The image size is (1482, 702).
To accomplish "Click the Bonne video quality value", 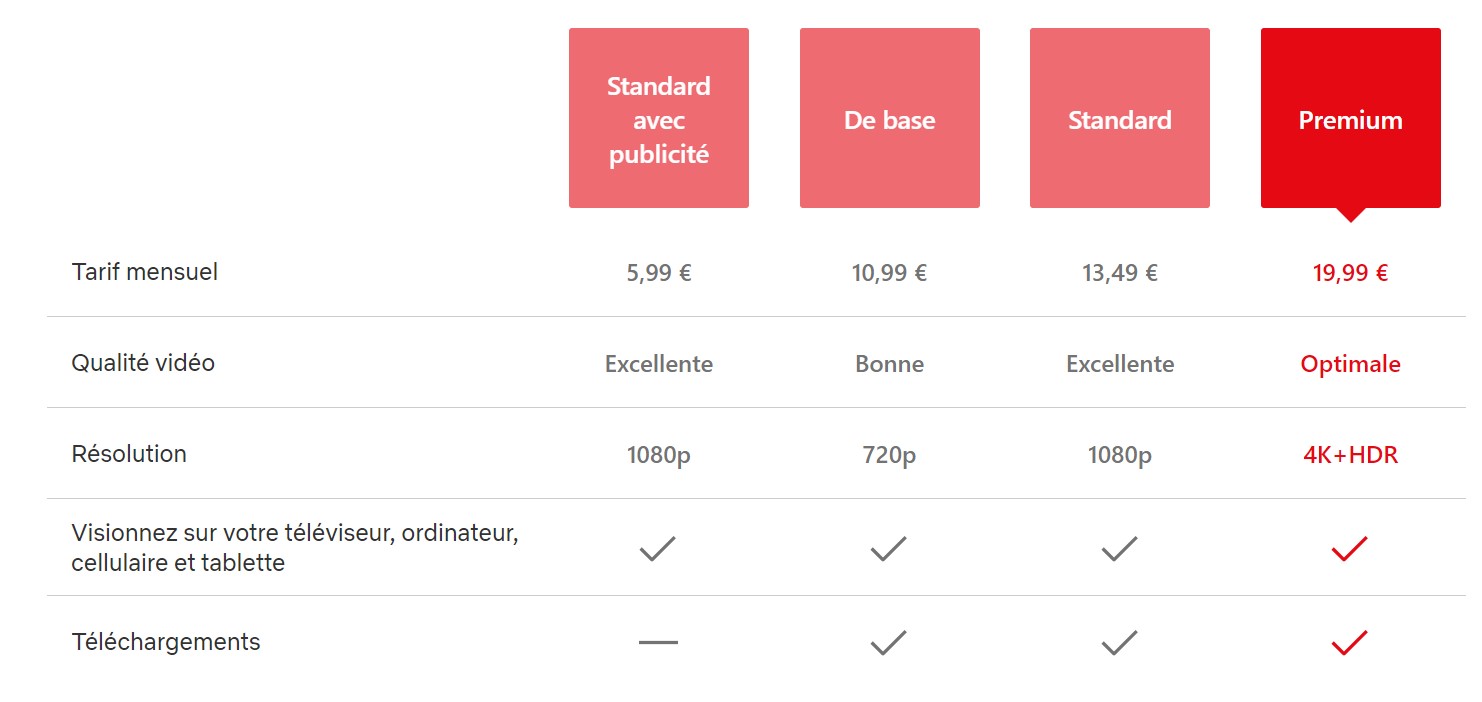I will 889,364.
